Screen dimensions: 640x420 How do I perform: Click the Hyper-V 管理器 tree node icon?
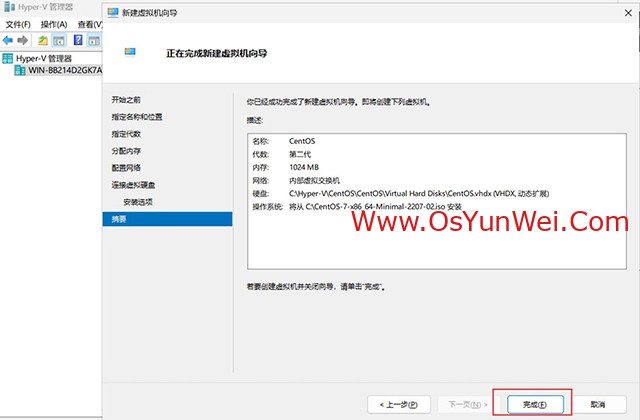tap(8, 58)
